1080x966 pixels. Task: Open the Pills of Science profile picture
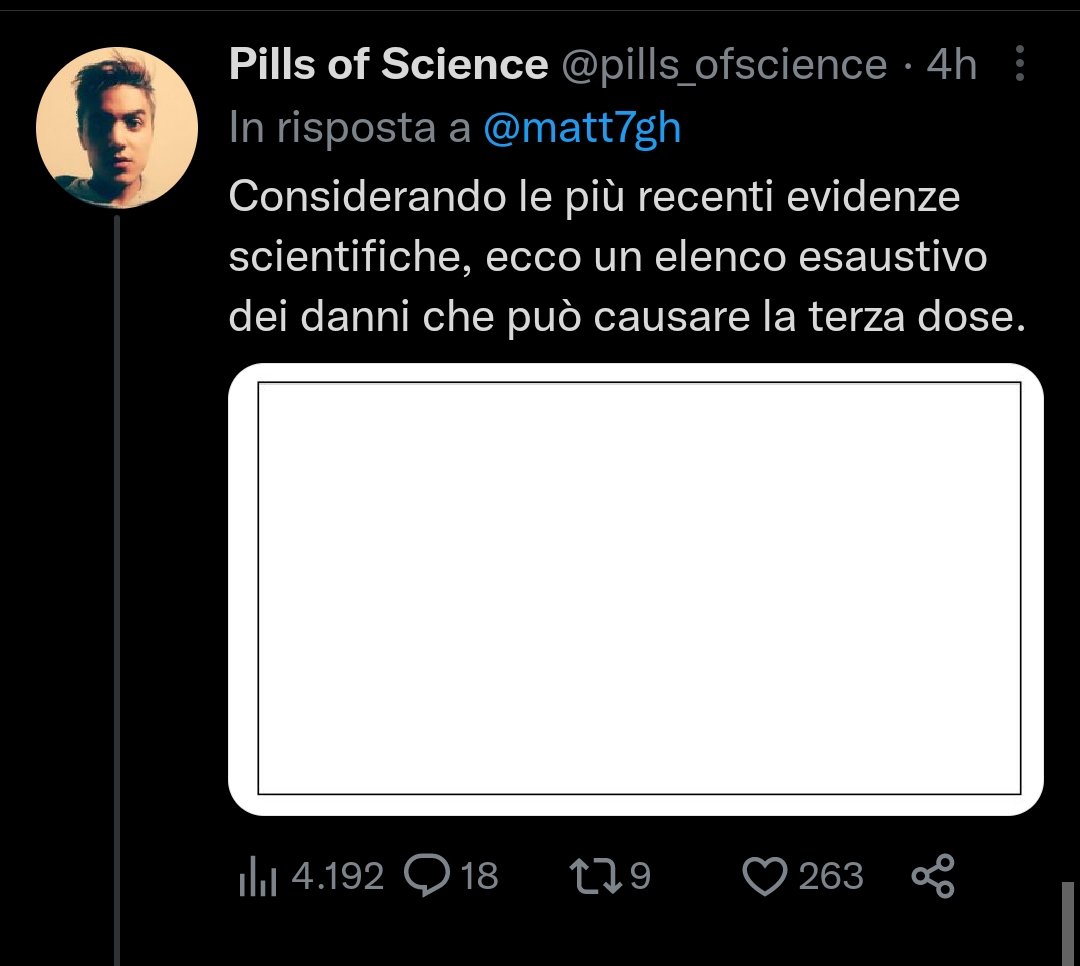tap(117, 127)
